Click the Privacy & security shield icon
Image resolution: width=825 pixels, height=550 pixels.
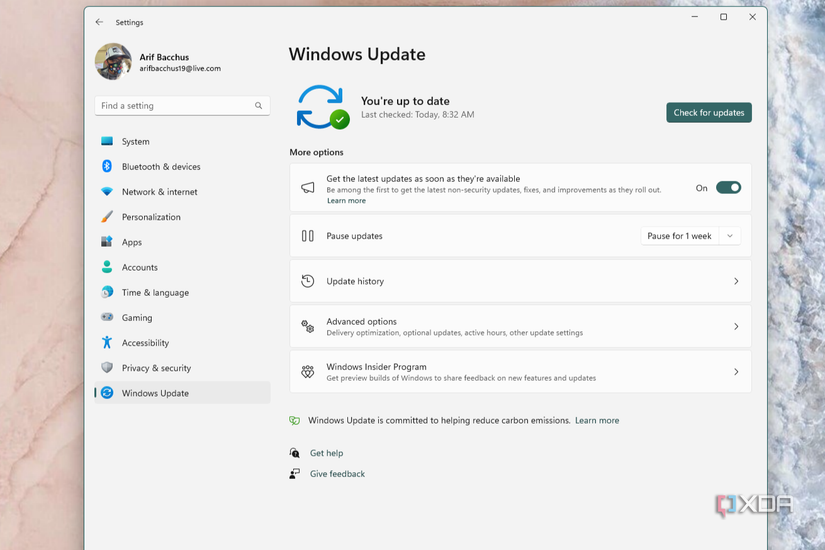[107, 367]
